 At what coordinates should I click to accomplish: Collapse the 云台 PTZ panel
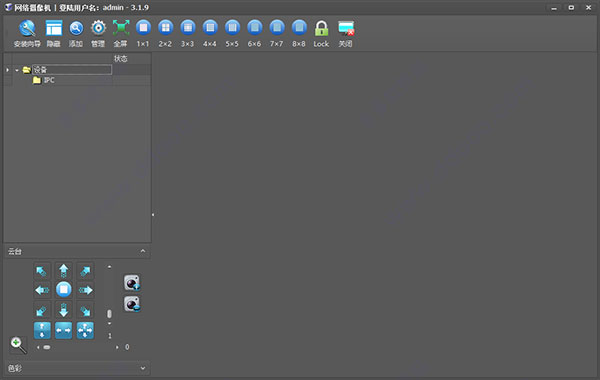[143, 251]
